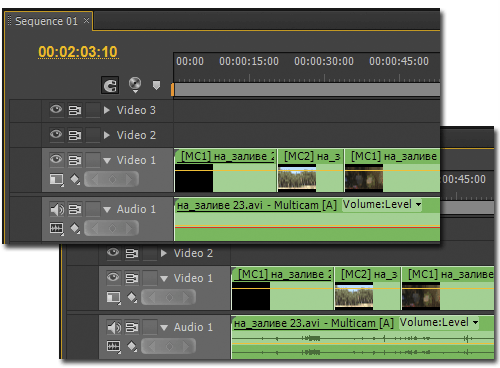The height and width of the screenshot is (368, 500).
Task: Open Show Keyframes menu on back Video 1
Action: click(x=132, y=297)
